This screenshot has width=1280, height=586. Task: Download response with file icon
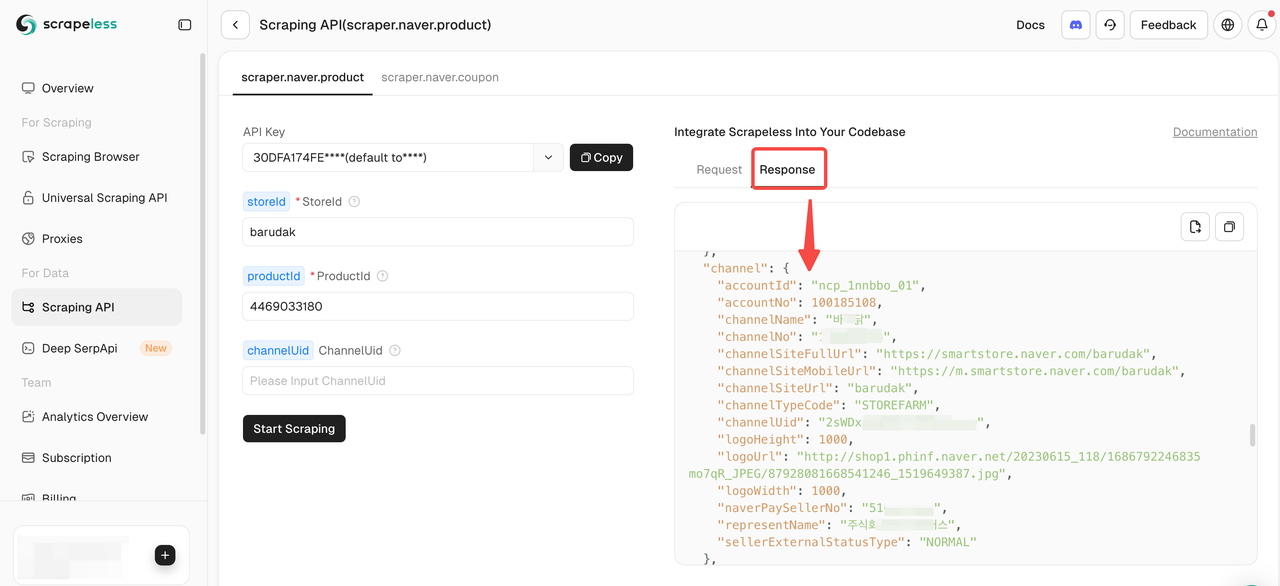tap(1195, 227)
